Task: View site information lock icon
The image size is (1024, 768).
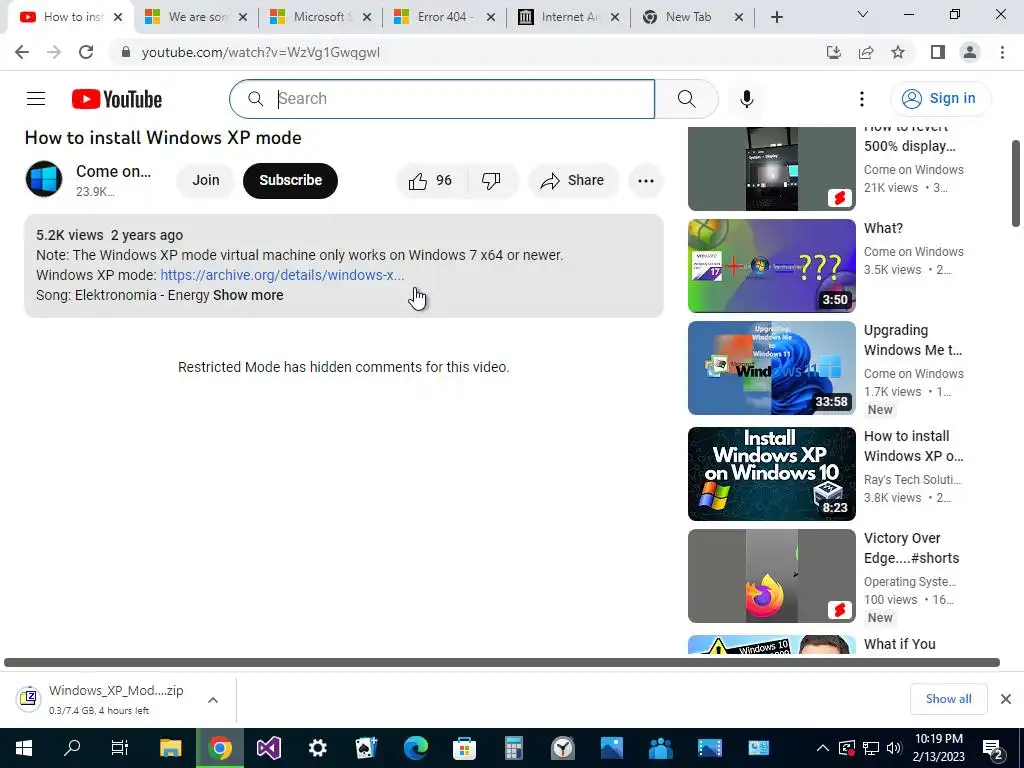Action: point(126,52)
